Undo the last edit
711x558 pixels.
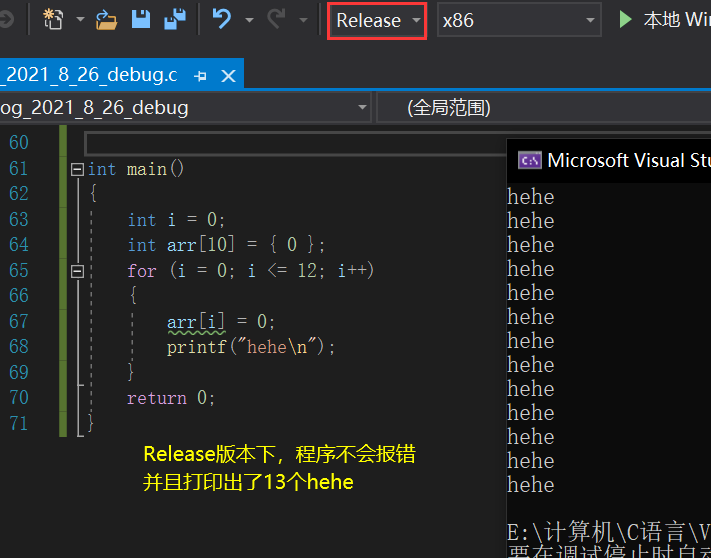click(x=222, y=19)
